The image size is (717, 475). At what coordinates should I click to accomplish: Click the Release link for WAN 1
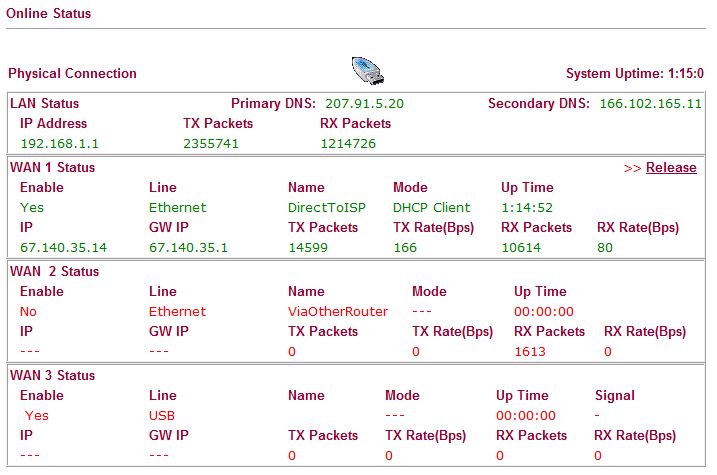671,168
